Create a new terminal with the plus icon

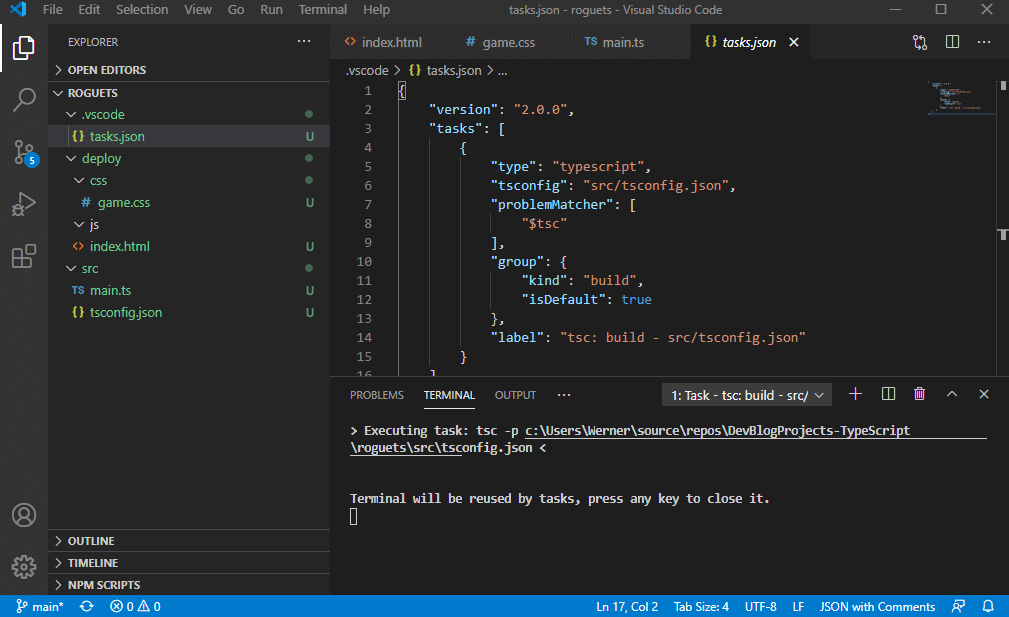[x=855, y=394]
